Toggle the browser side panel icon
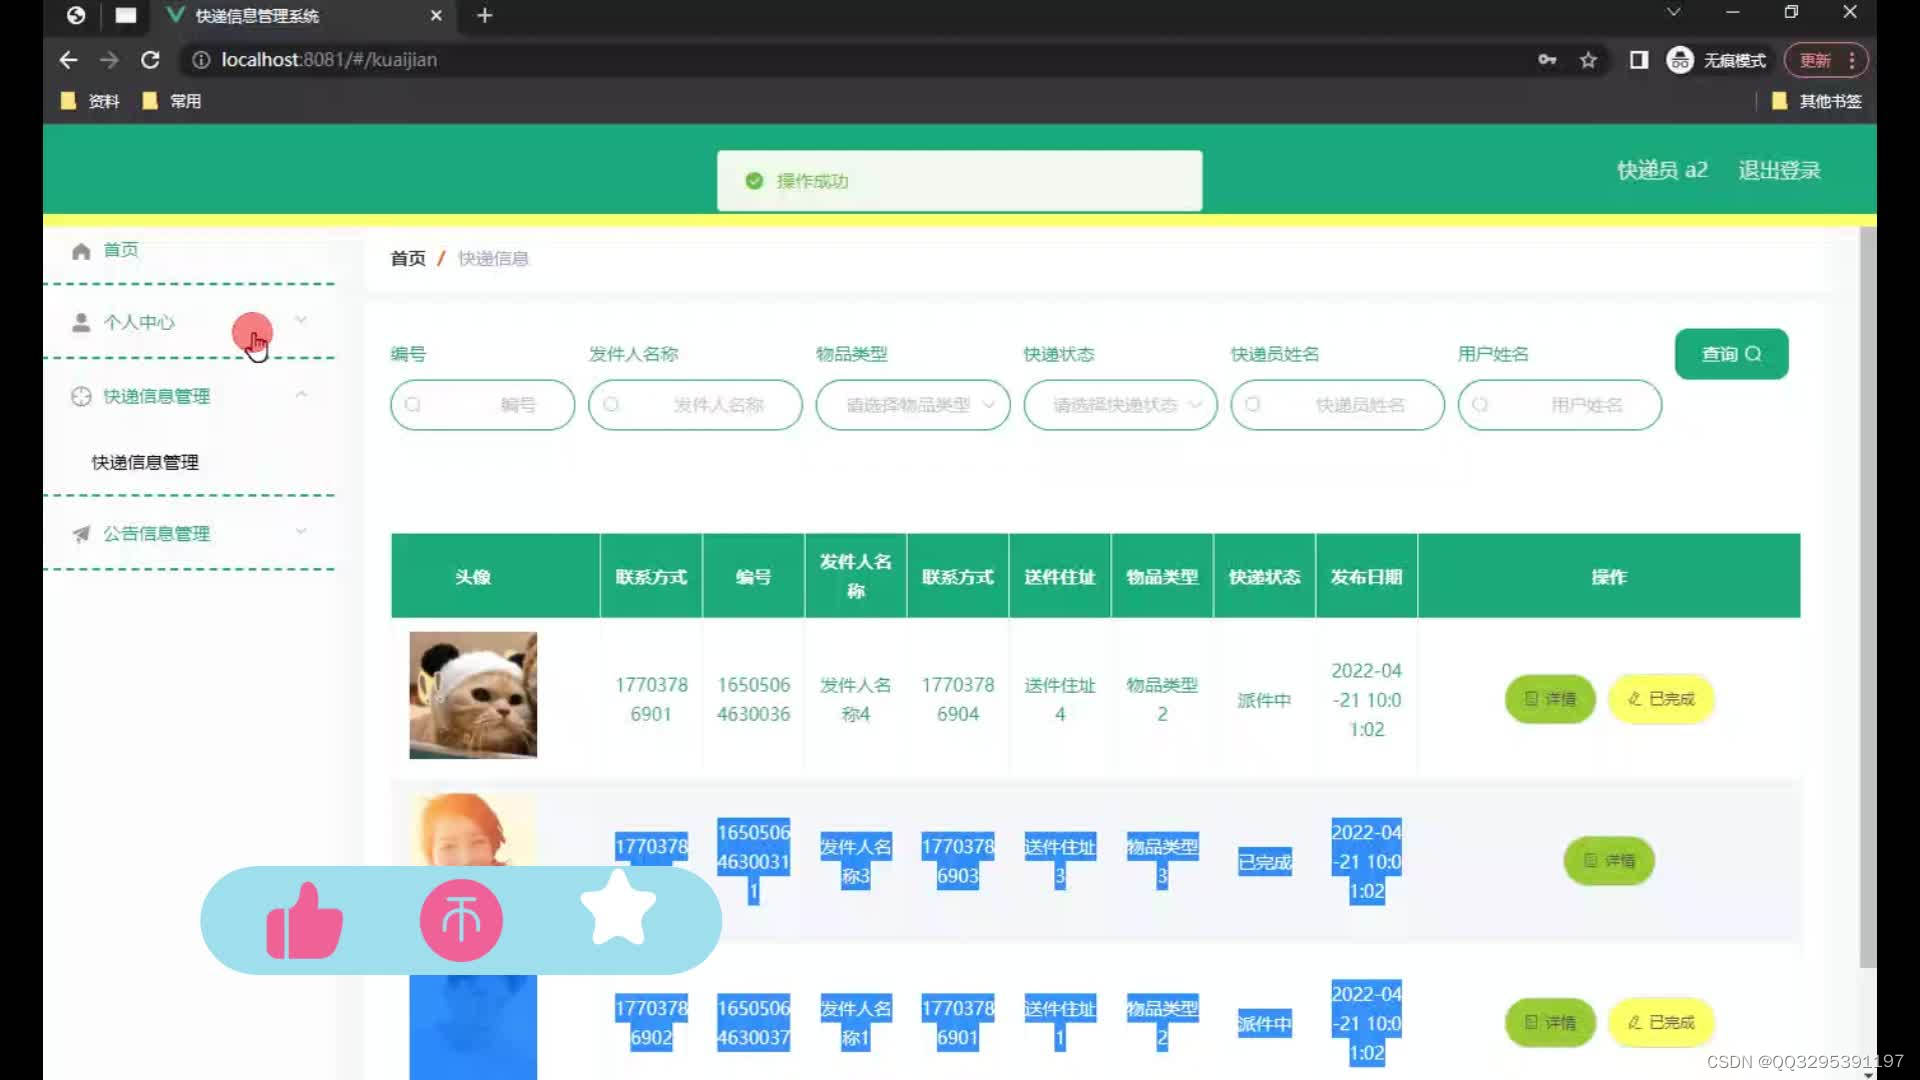The height and width of the screenshot is (1080, 1920). click(1638, 60)
